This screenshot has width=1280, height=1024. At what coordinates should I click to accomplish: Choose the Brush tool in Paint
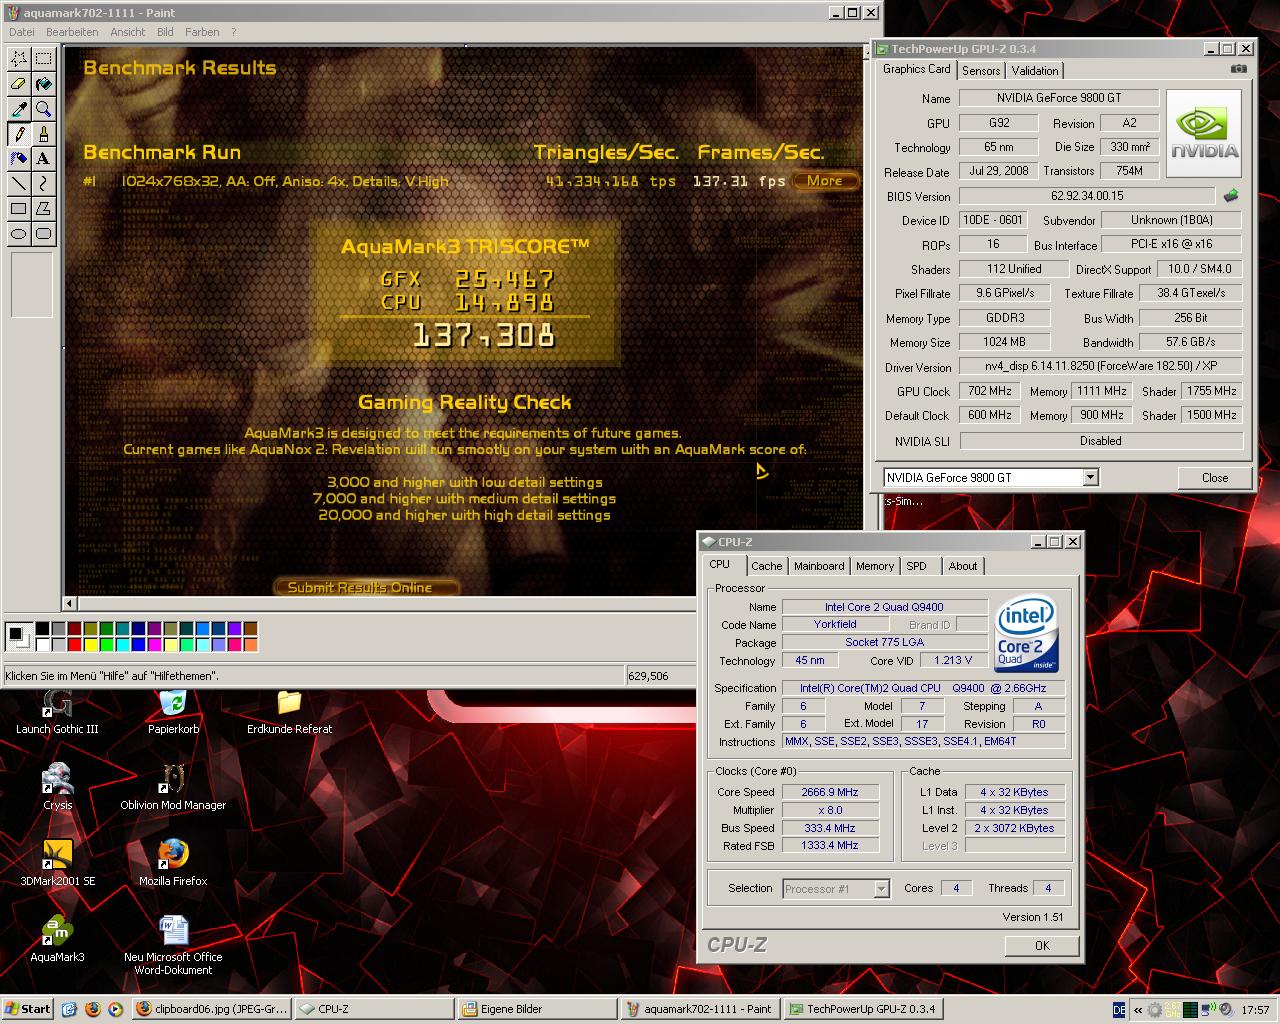(x=43, y=134)
